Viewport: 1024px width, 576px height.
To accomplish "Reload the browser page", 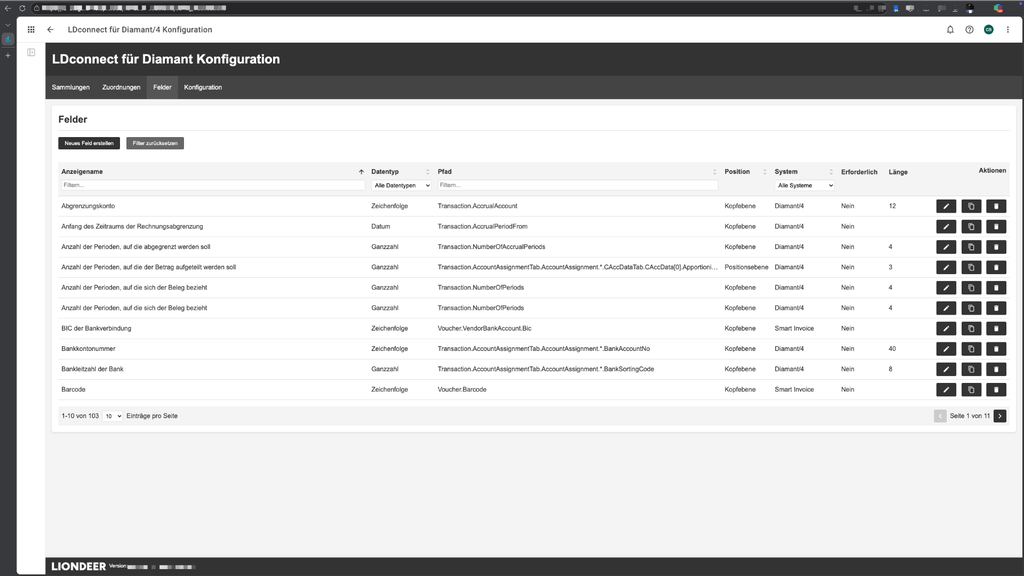I will 22,8.
